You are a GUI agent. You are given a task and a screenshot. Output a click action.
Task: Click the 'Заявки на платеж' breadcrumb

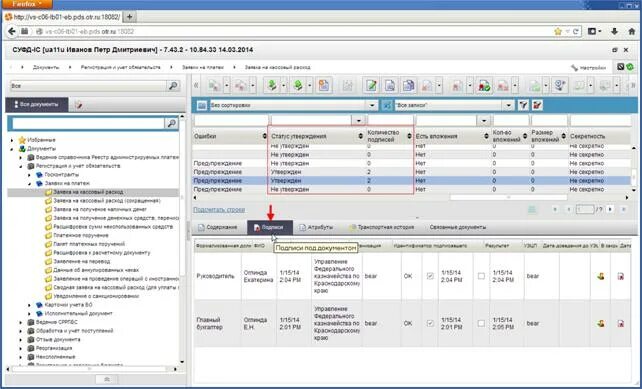(x=203, y=67)
